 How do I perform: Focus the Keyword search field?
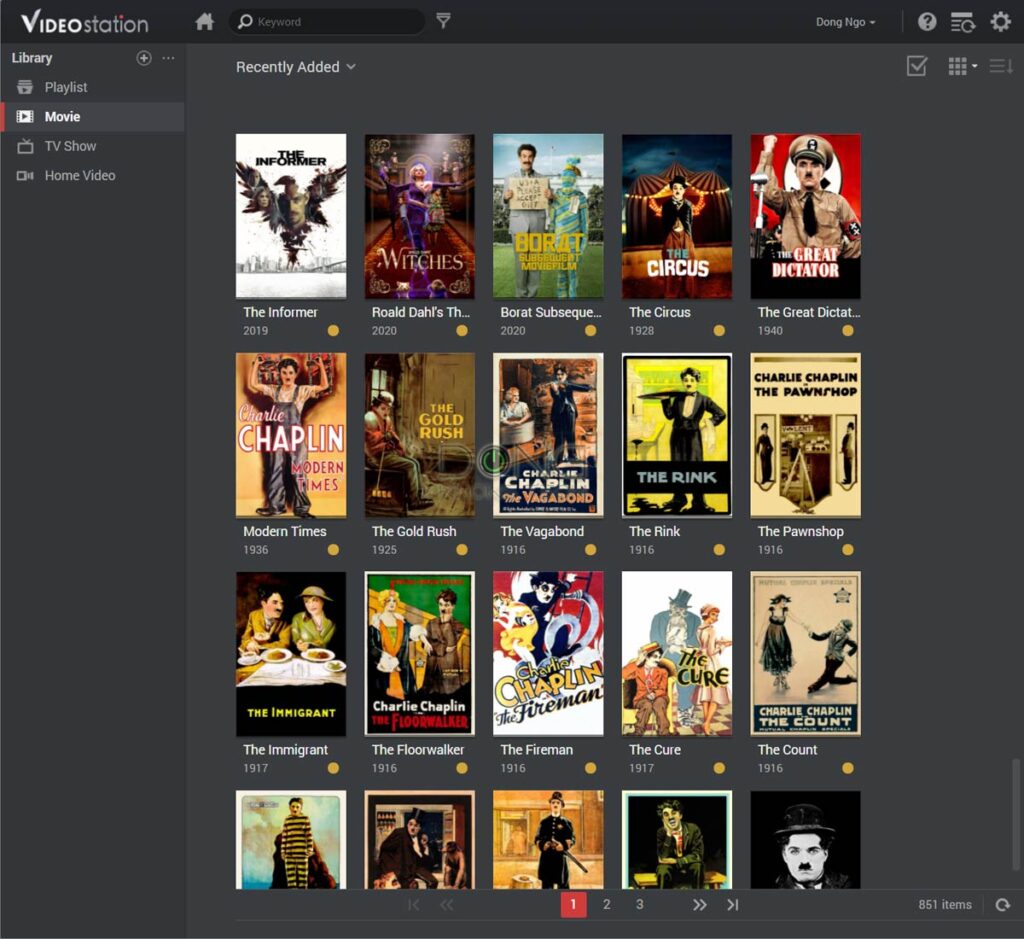click(x=327, y=22)
